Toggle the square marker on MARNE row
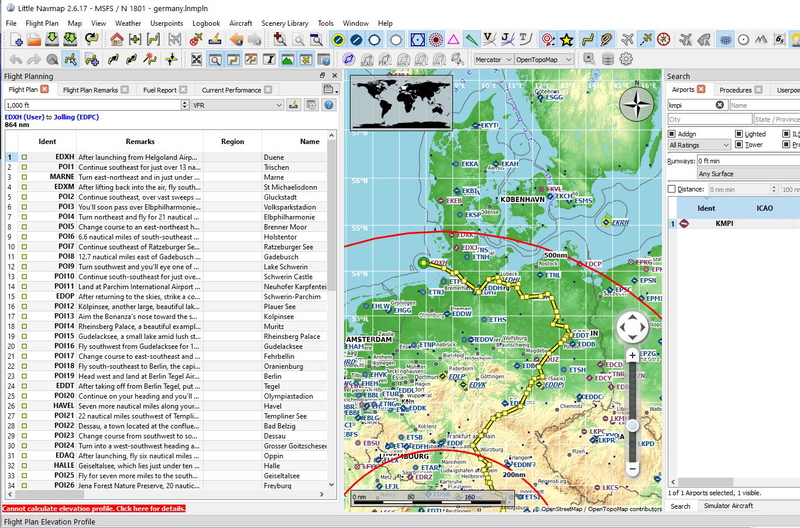This screenshot has height=528, width=800. click(x=24, y=177)
